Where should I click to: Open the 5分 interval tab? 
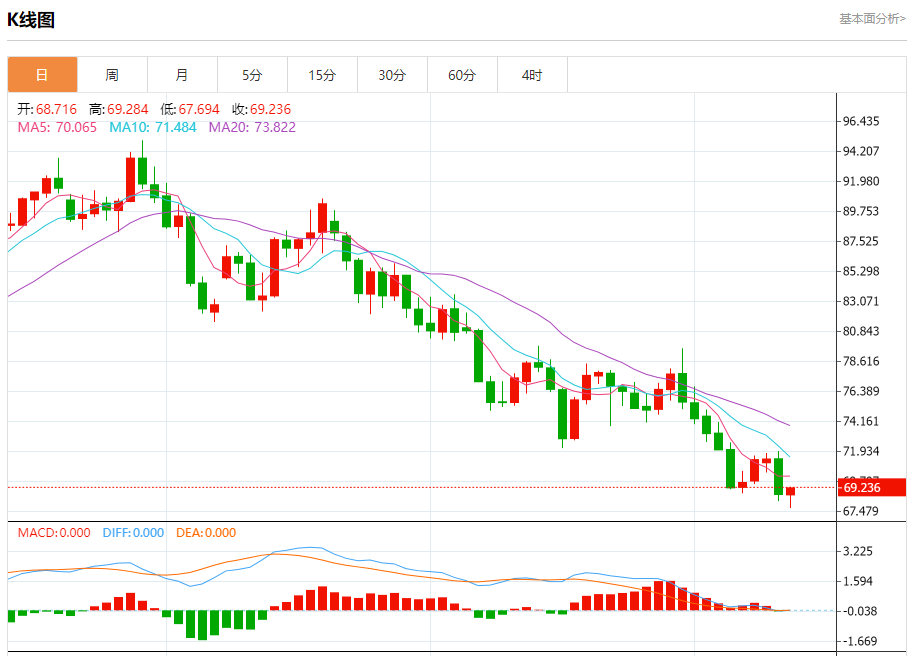click(x=252, y=75)
